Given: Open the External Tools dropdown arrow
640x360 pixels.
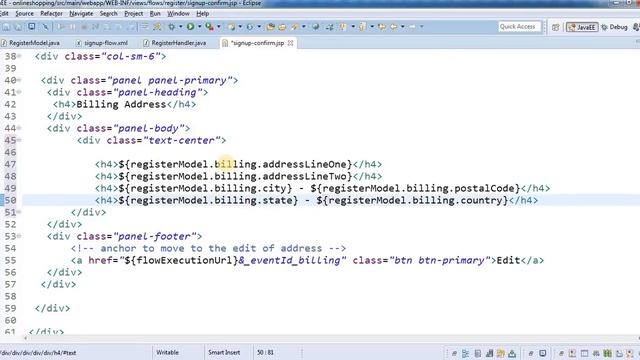Looking at the screenshot, I should tap(218, 27).
